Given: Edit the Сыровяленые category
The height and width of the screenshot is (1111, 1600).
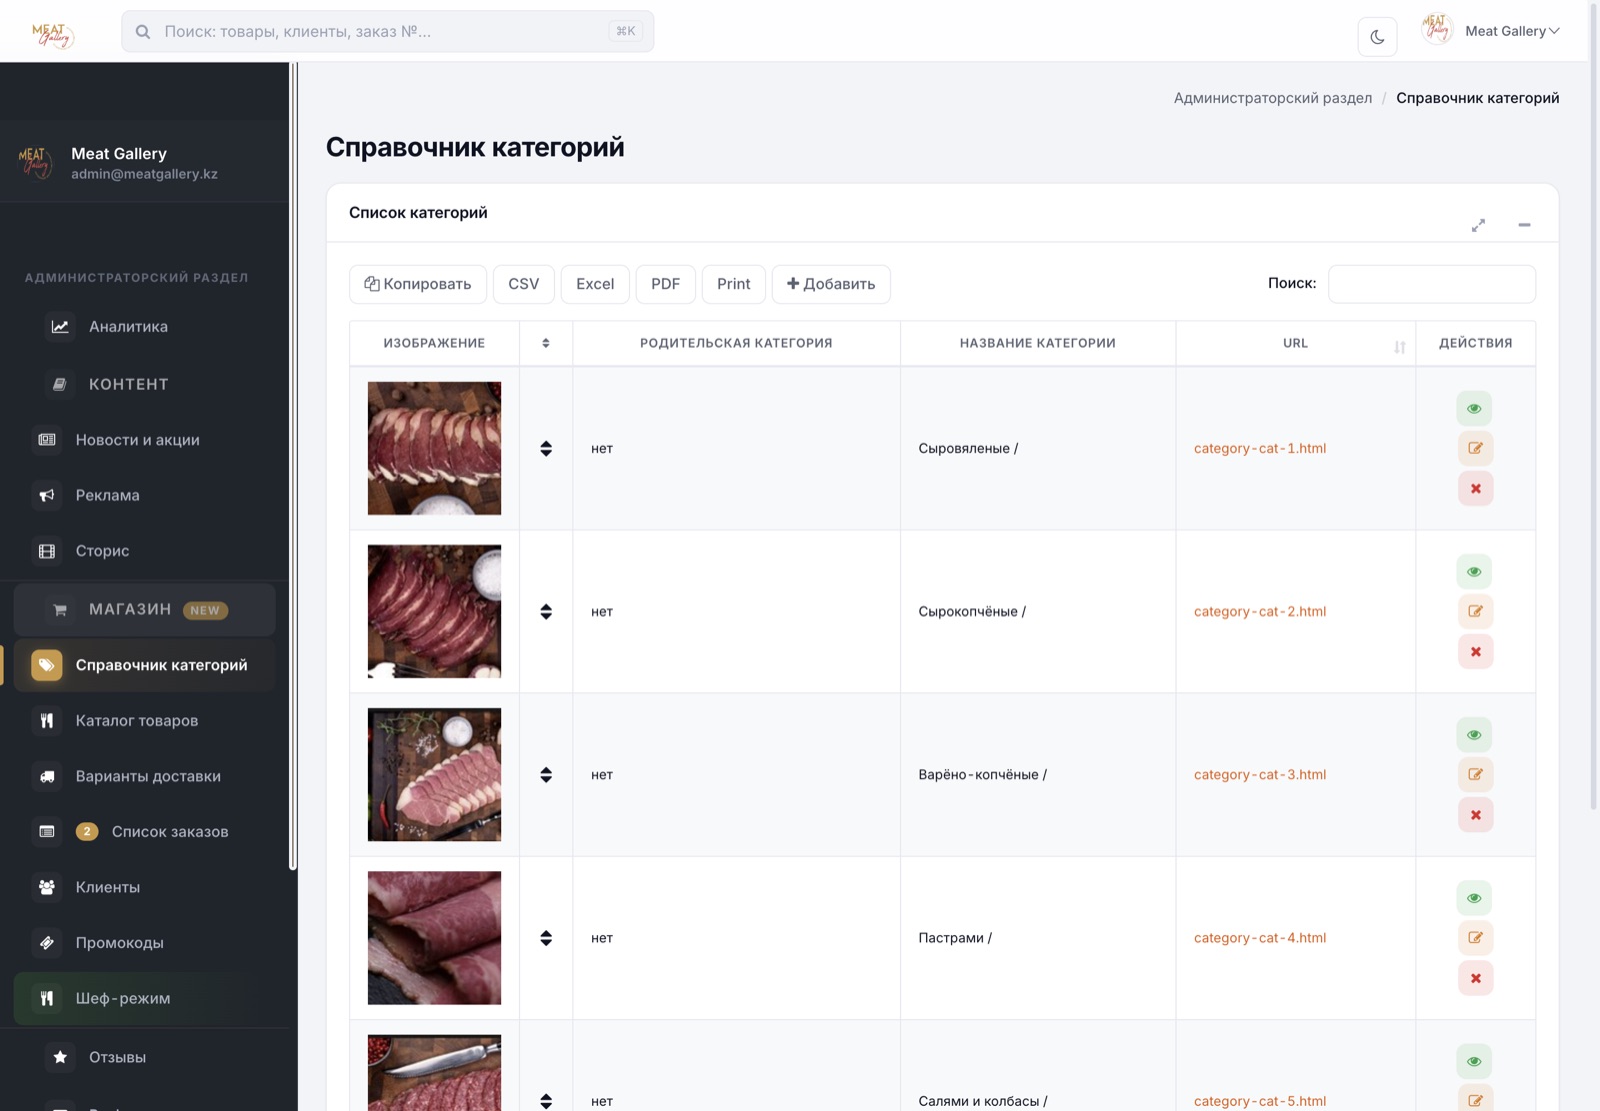Looking at the screenshot, I should coord(1475,449).
